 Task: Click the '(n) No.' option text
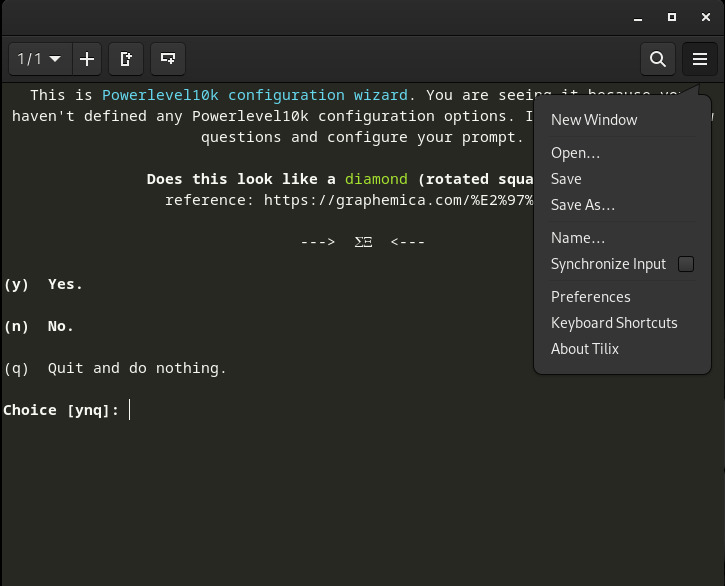[x=39, y=326]
